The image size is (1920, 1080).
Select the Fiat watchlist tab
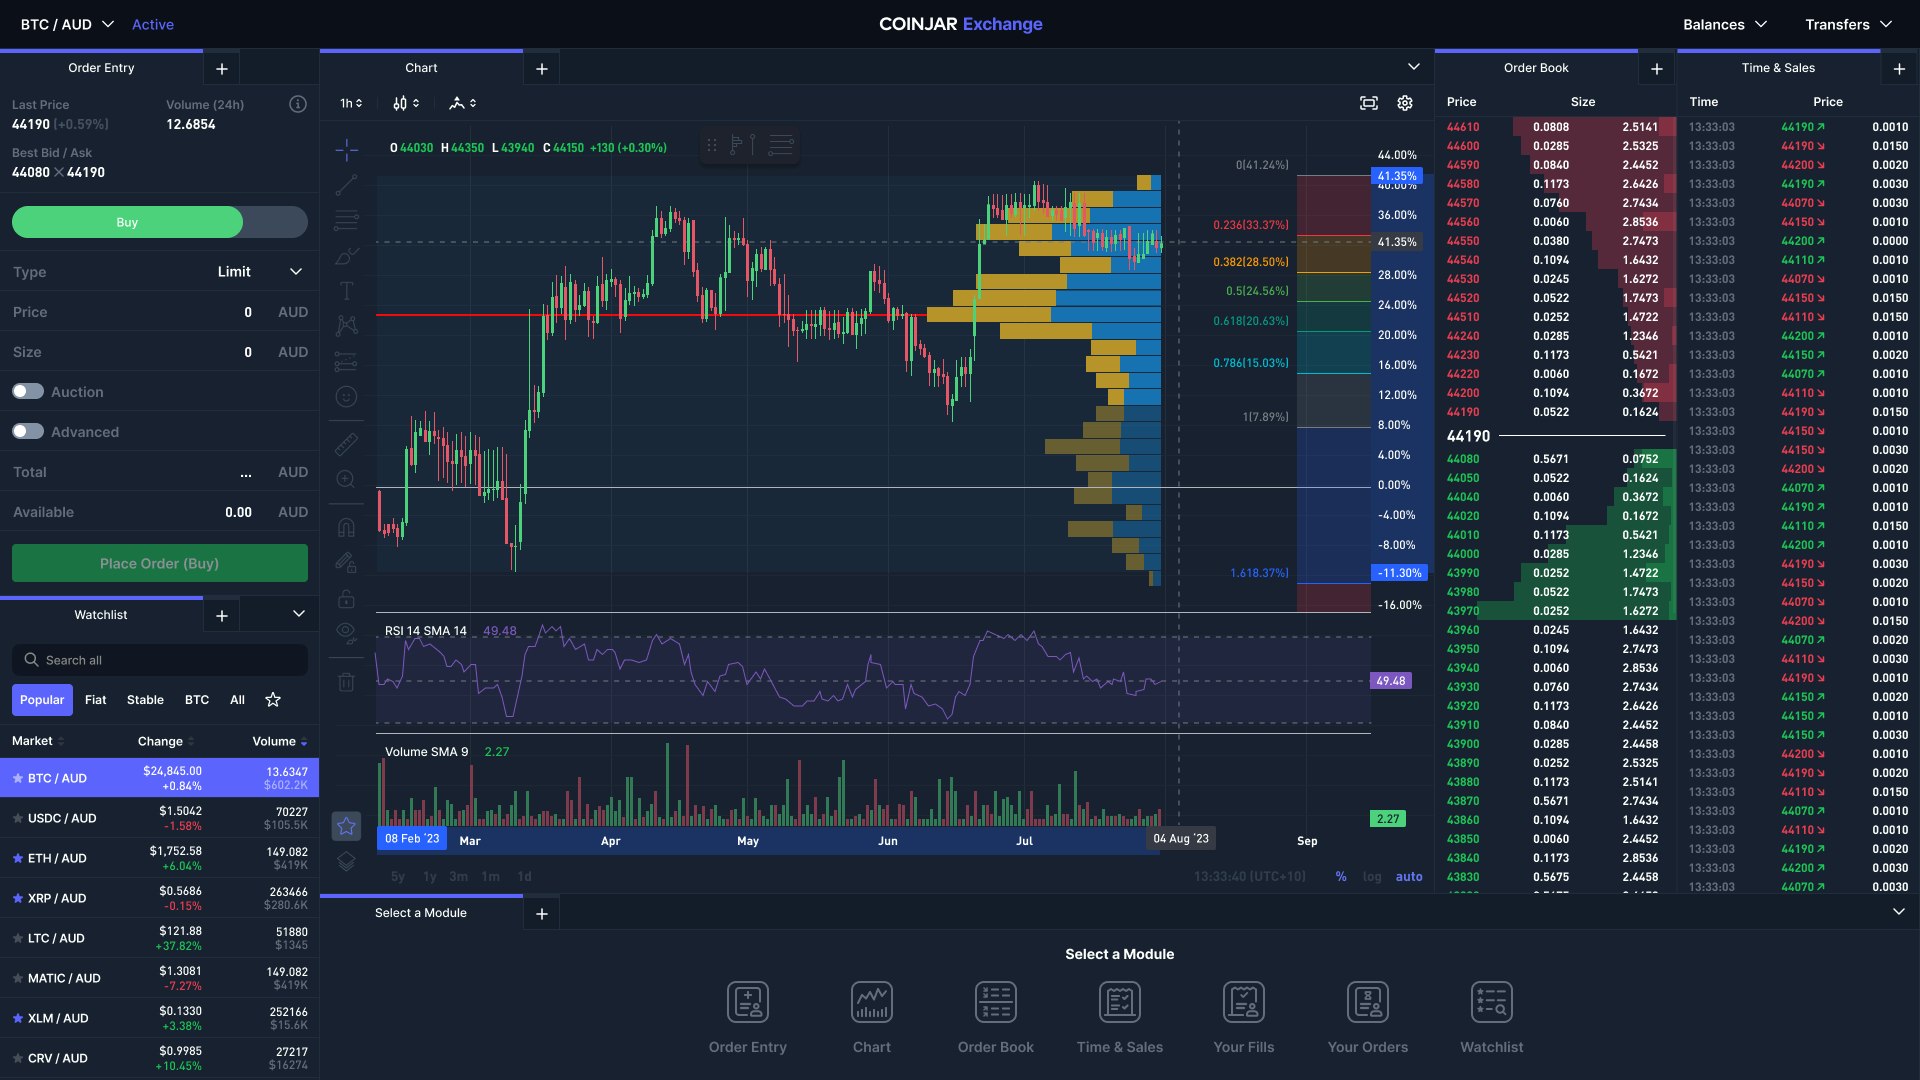(95, 700)
